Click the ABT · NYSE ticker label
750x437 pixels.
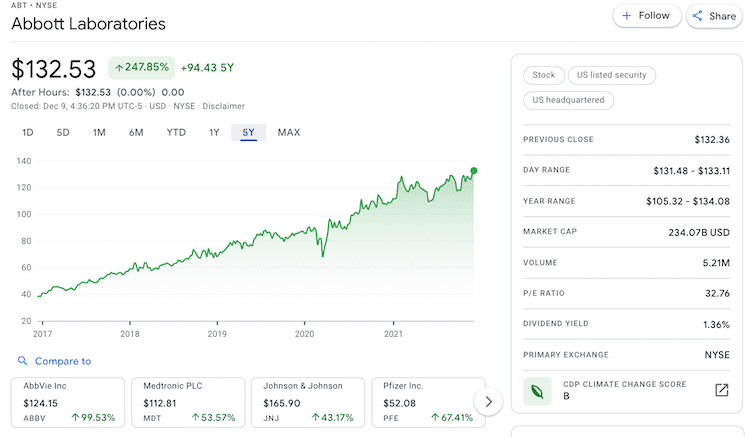click(x=34, y=5)
